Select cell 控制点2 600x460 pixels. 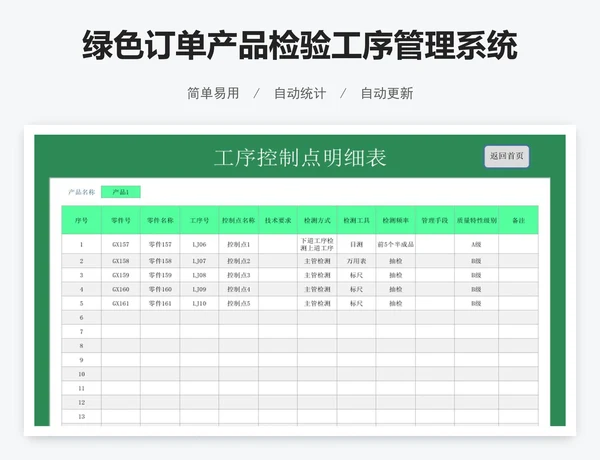(238, 261)
